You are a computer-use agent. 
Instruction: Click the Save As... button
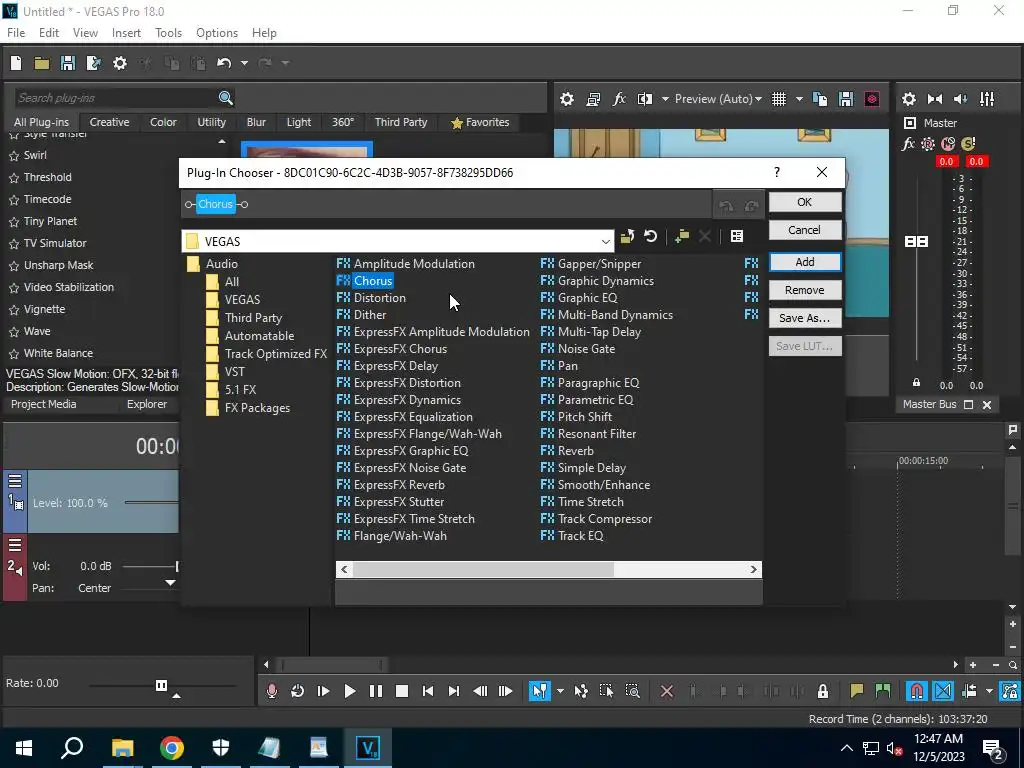(x=805, y=318)
